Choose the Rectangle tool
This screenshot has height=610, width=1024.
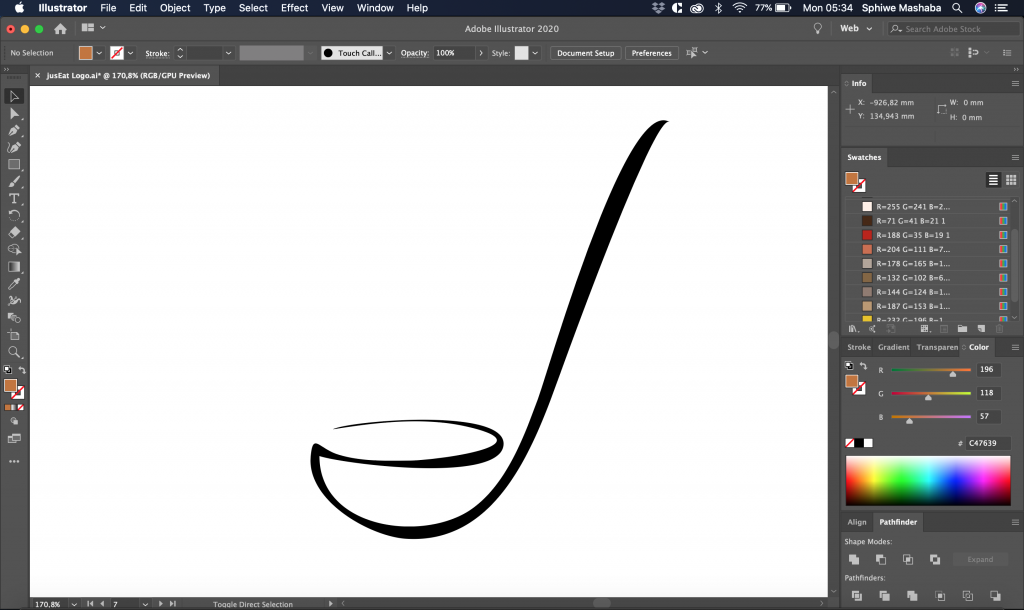coord(14,165)
